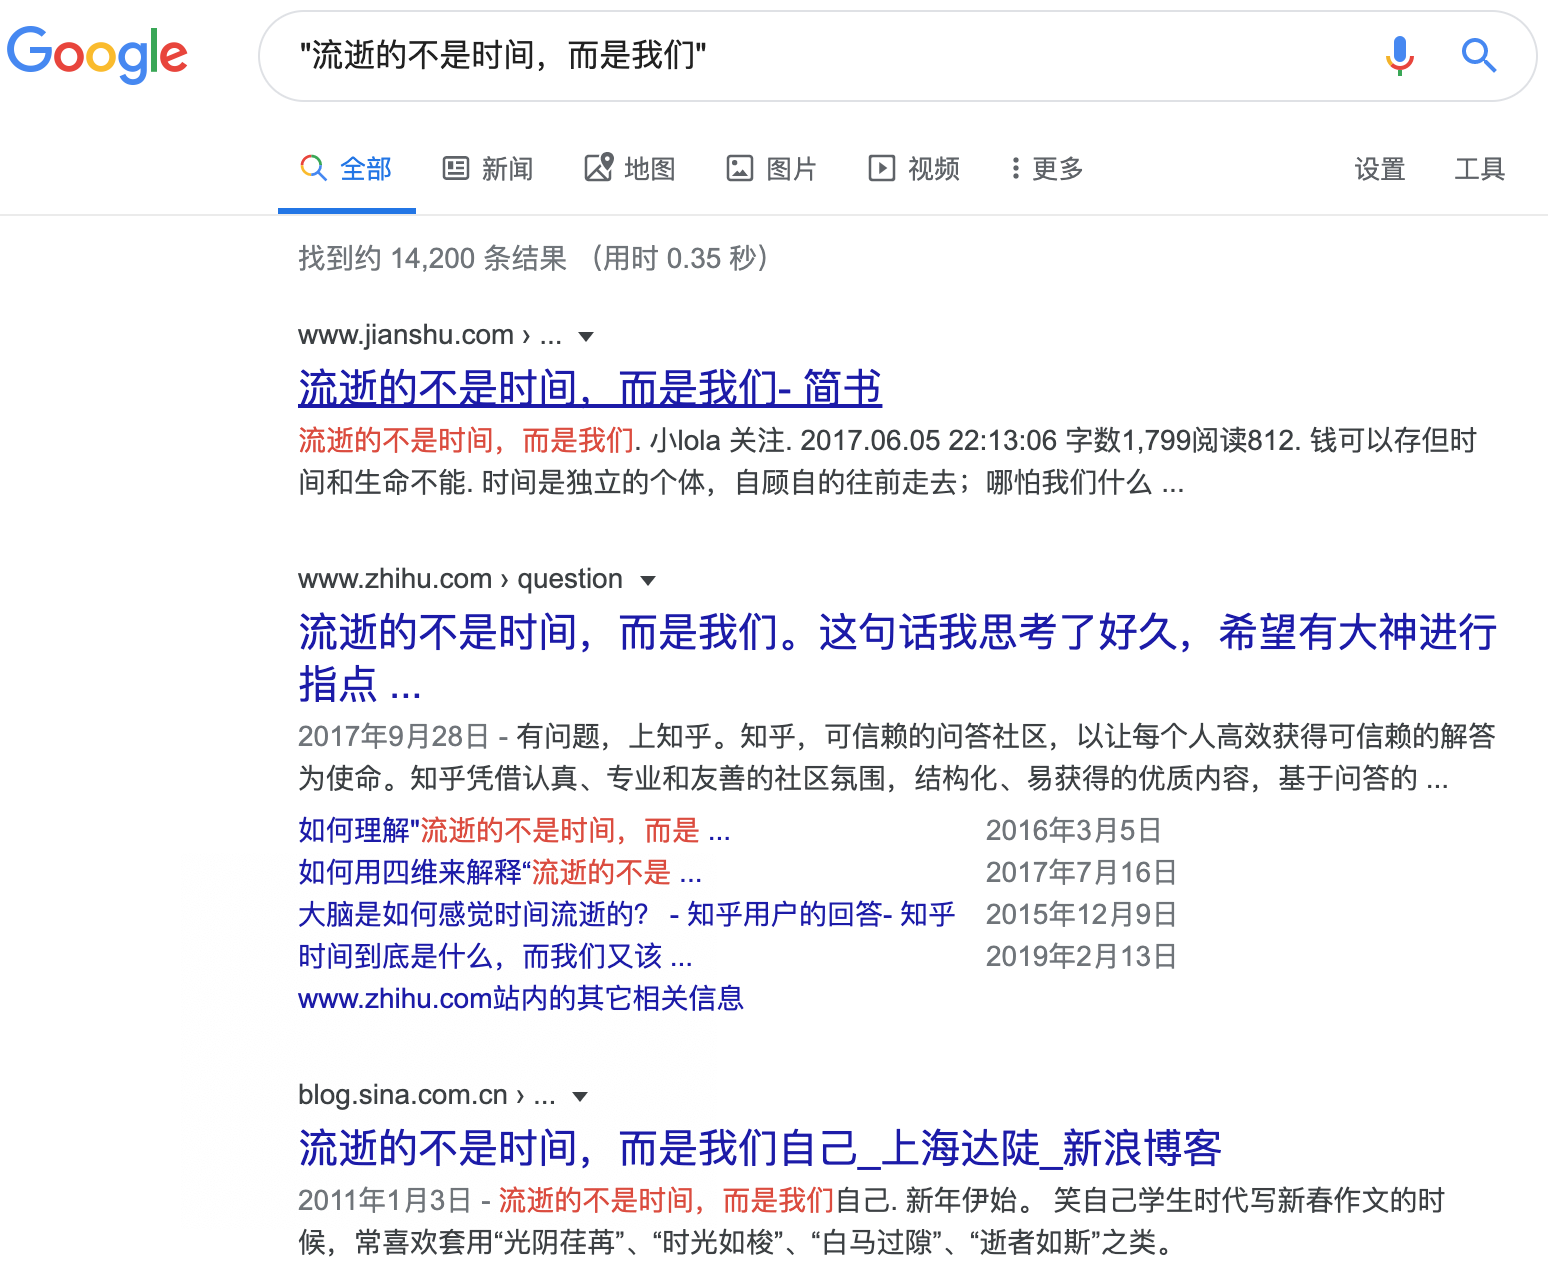Open the zhihu result 这句话我思考了好久
The width and height of the screenshot is (1548, 1288).
tap(897, 658)
